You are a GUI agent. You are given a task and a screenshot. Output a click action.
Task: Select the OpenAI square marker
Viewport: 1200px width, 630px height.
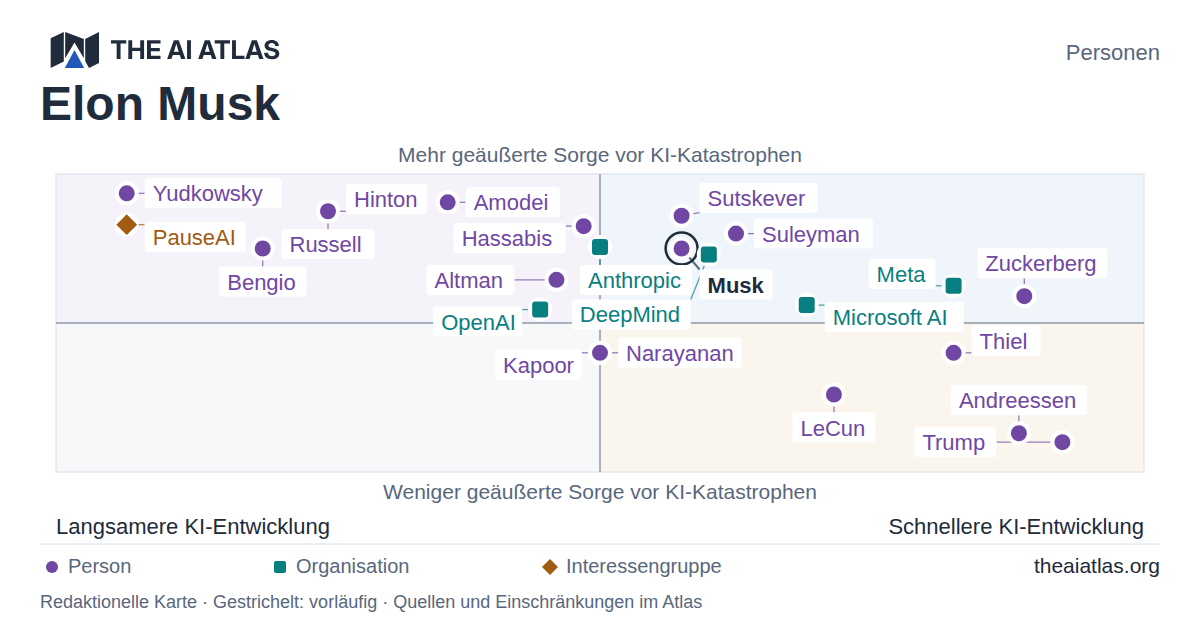[x=540, y=309]
